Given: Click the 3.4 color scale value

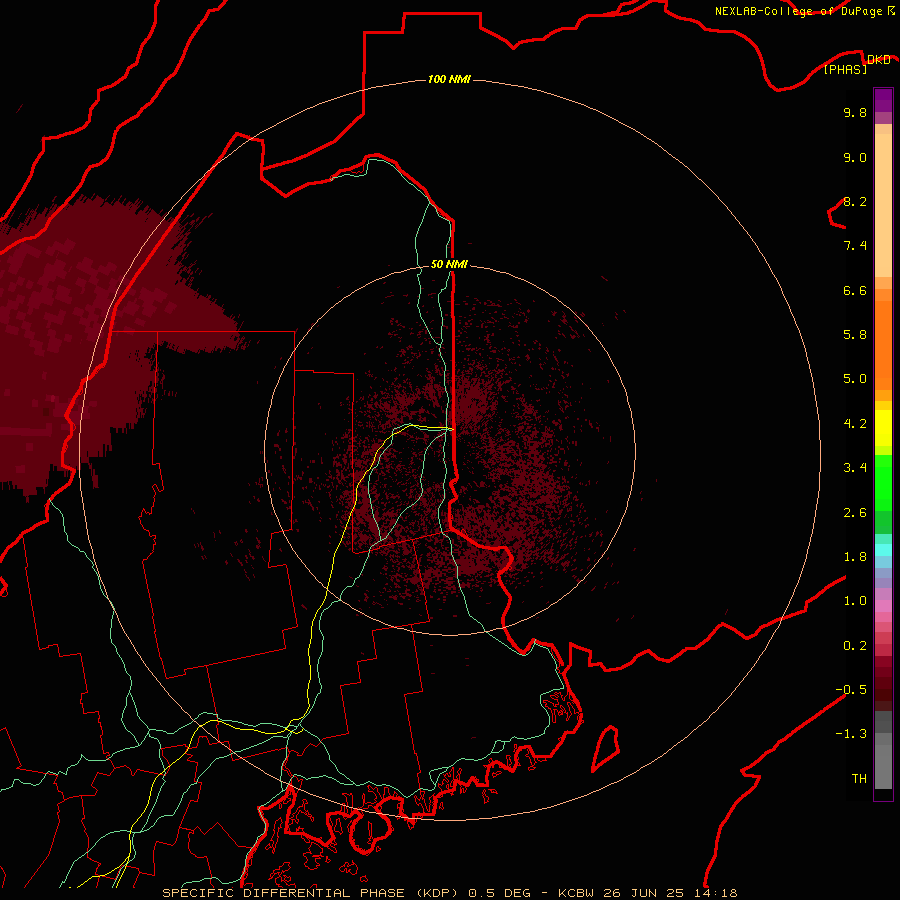Looking at the screenshot, I should coord(855,468).
